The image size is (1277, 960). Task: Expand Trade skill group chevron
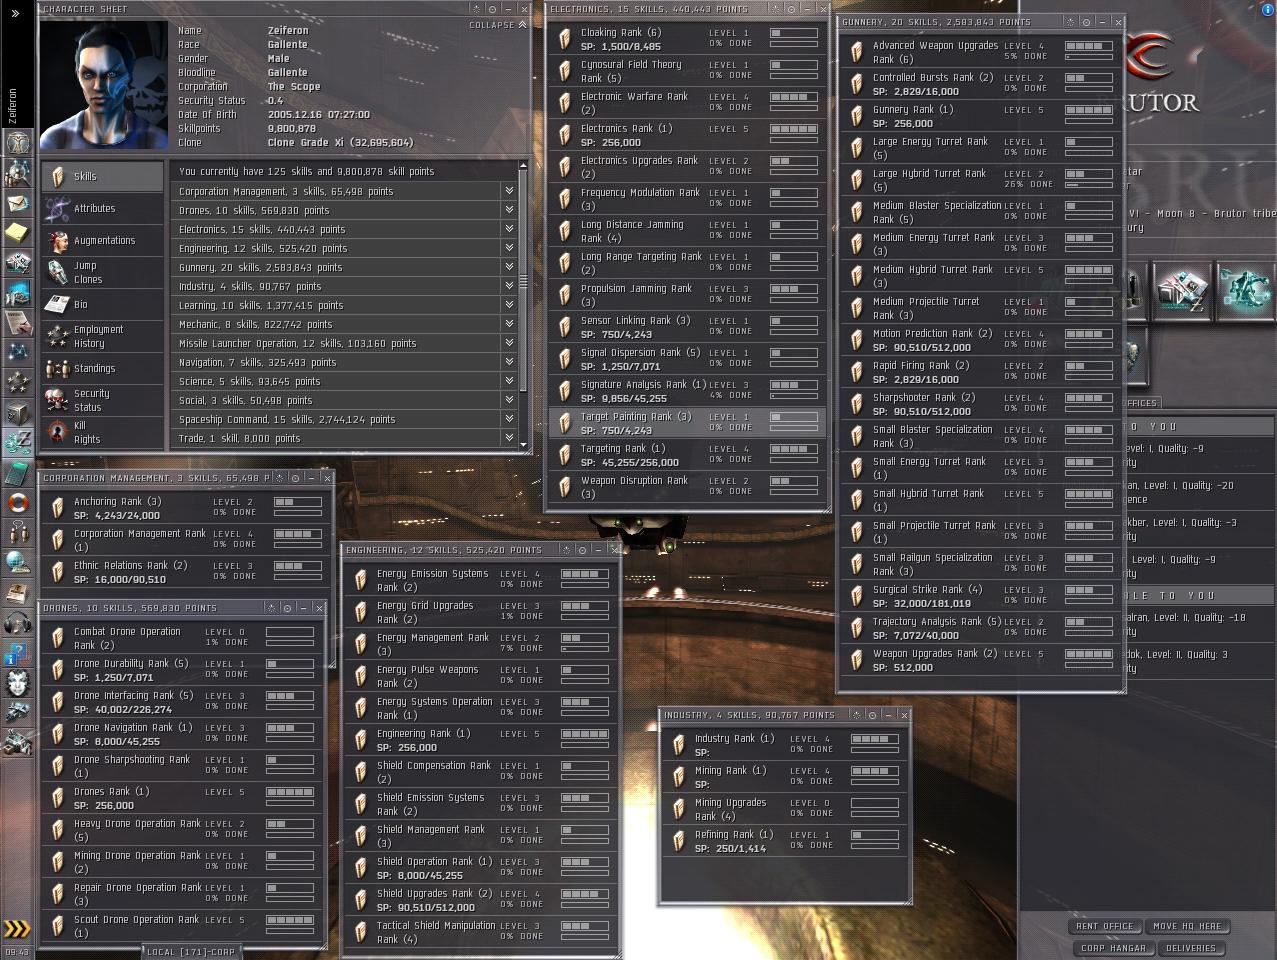(x=509, y=438)
